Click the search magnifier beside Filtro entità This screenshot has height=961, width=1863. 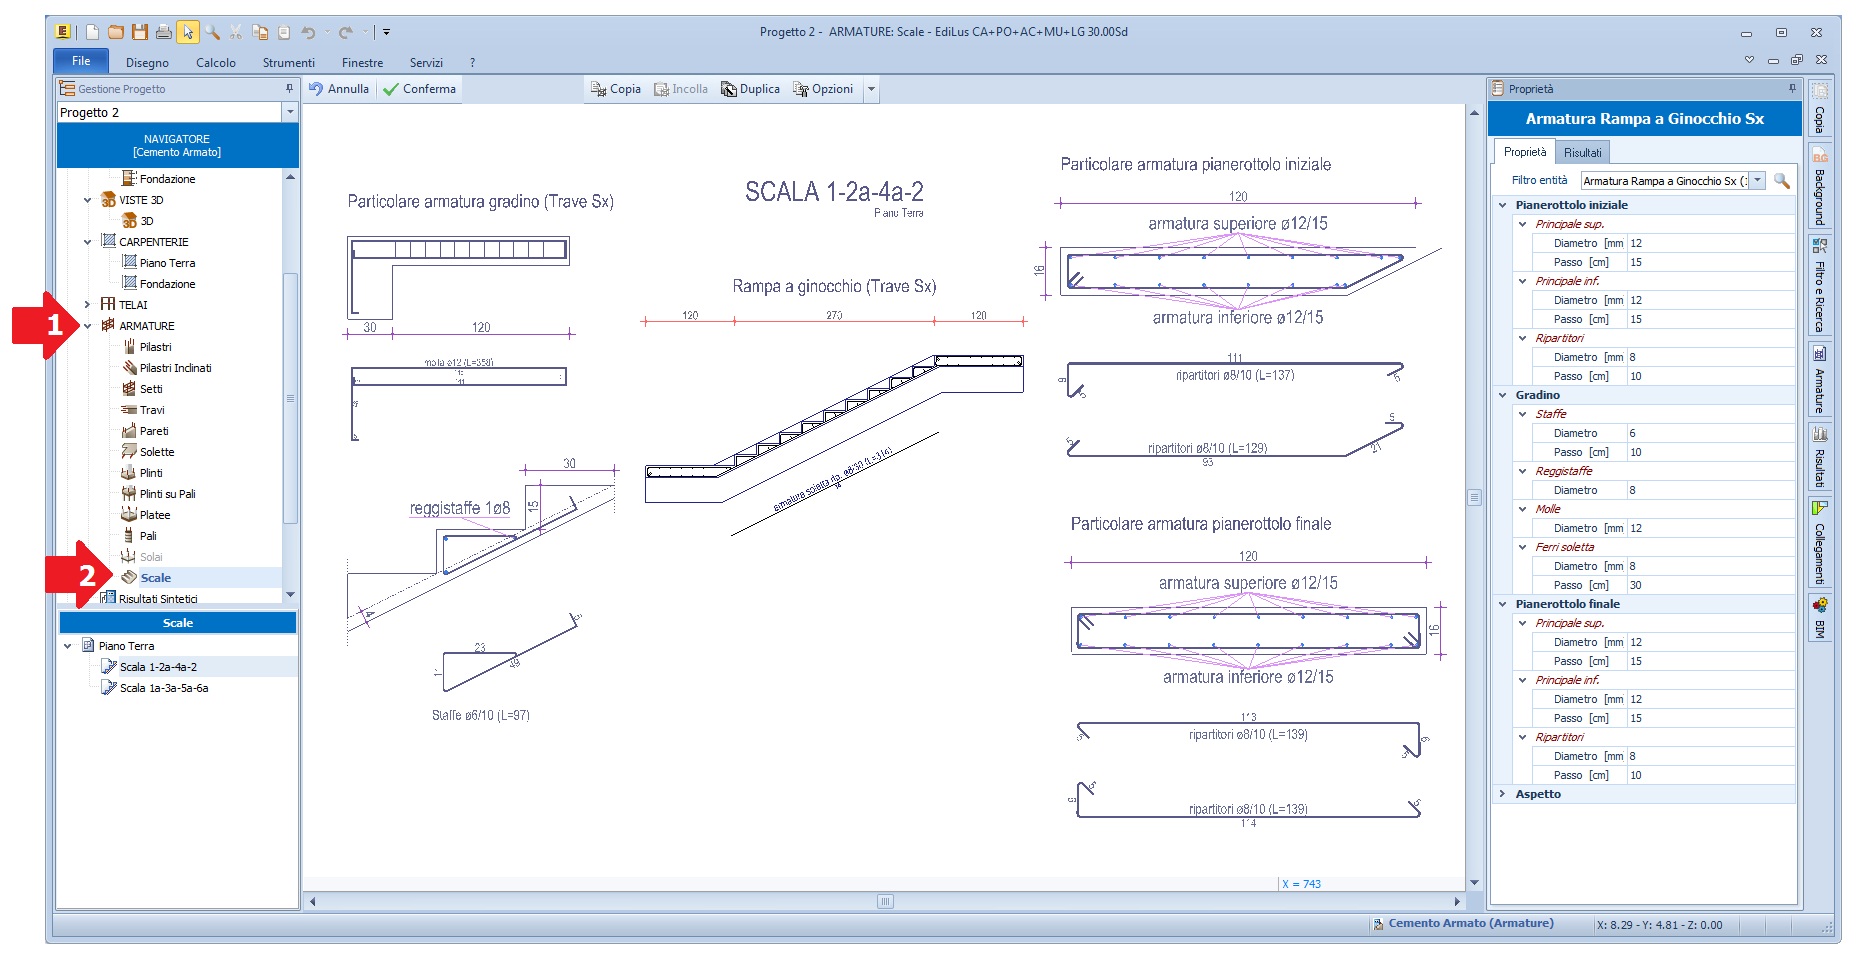click(x=1782, y=181)
